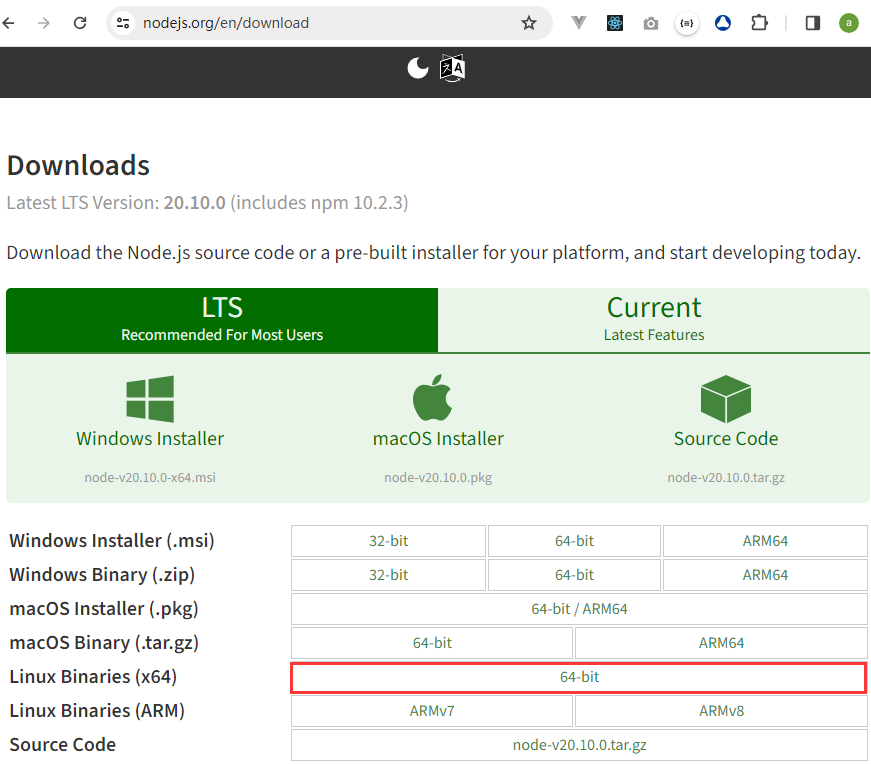Image resolution: width=871 pixels, height=764 pixels.
Task: Click the Windows Installer (.msi) row label
Action: [112, 541]
